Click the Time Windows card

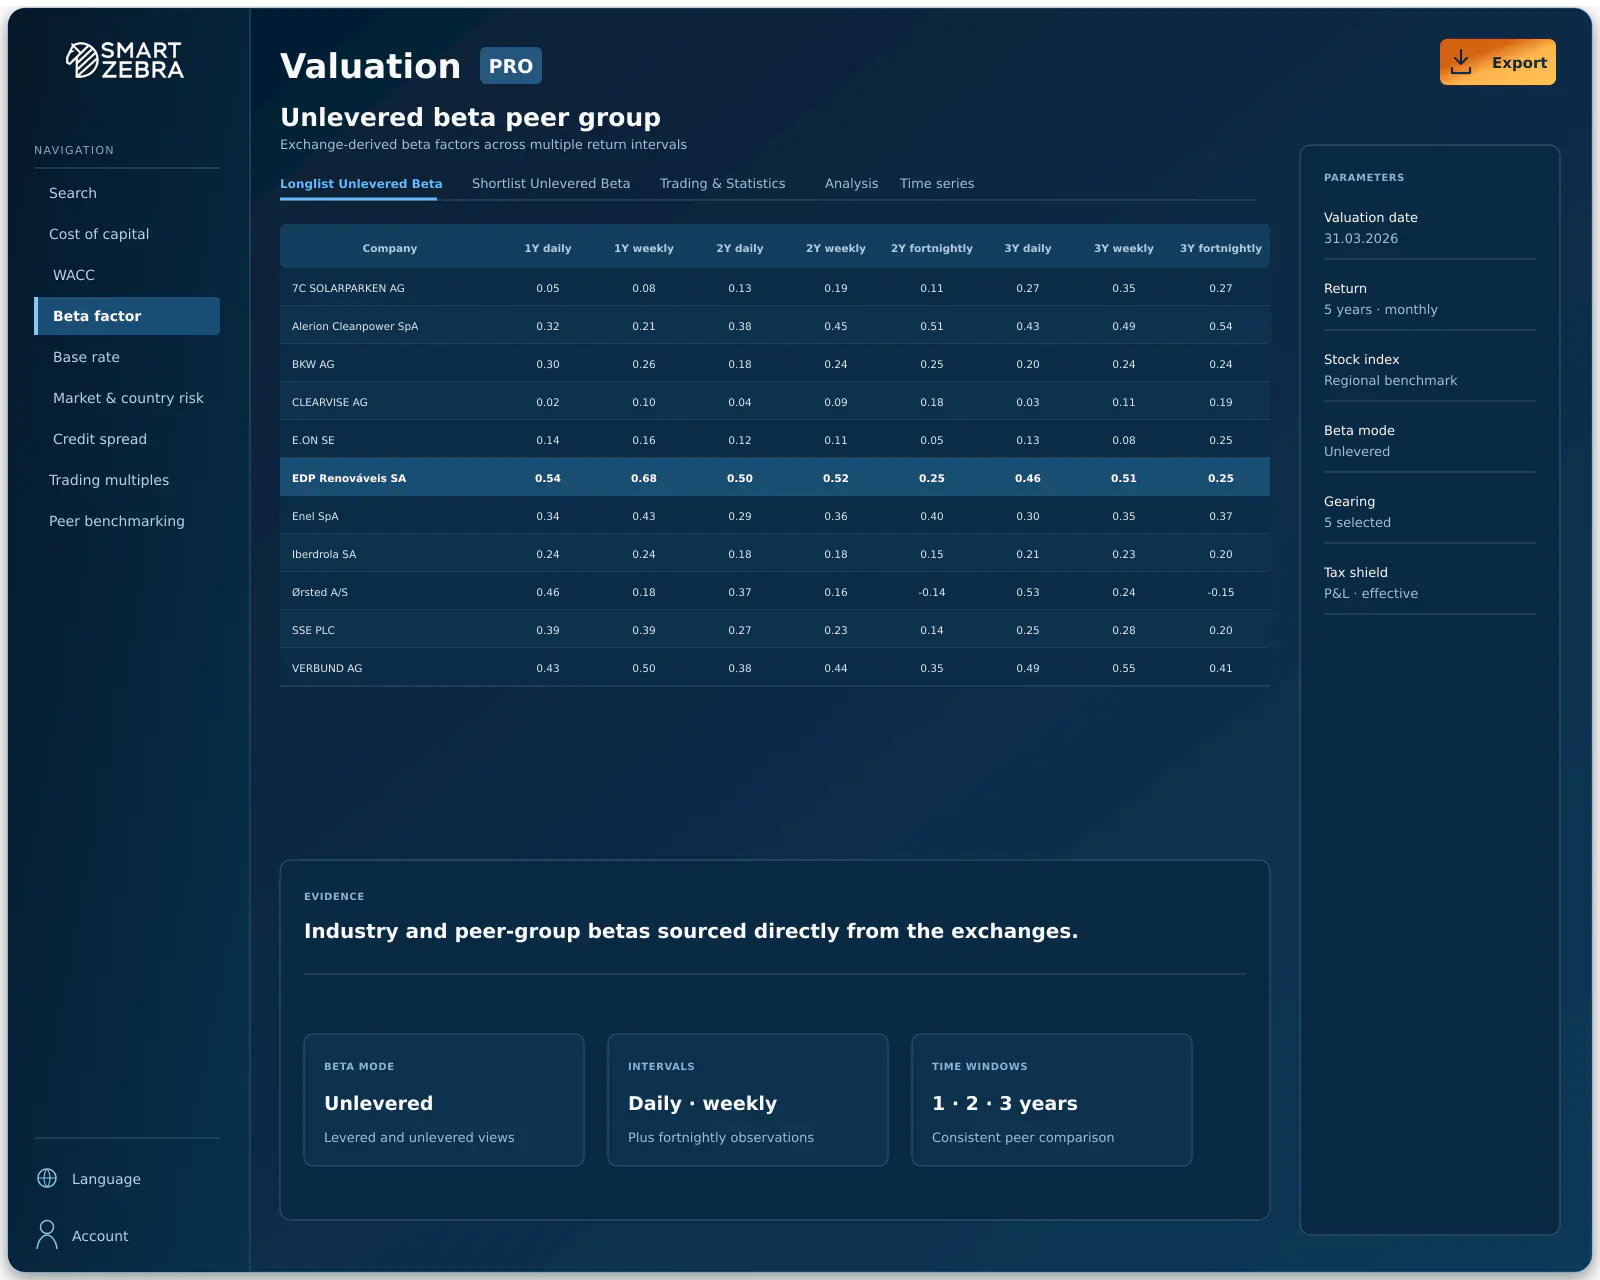[x=1052, y=1100]
